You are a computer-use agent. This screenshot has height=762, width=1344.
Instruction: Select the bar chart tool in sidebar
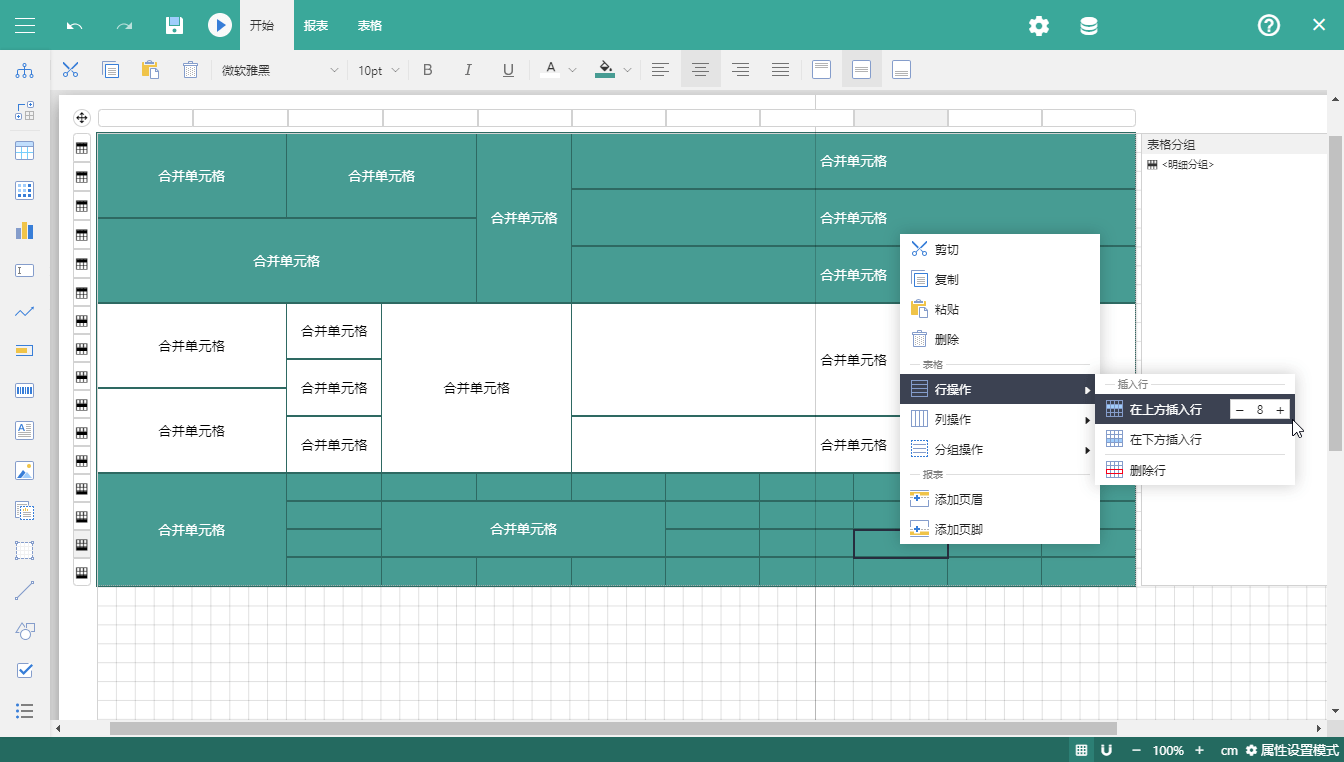pyautogui.click(x=25, y=231)
